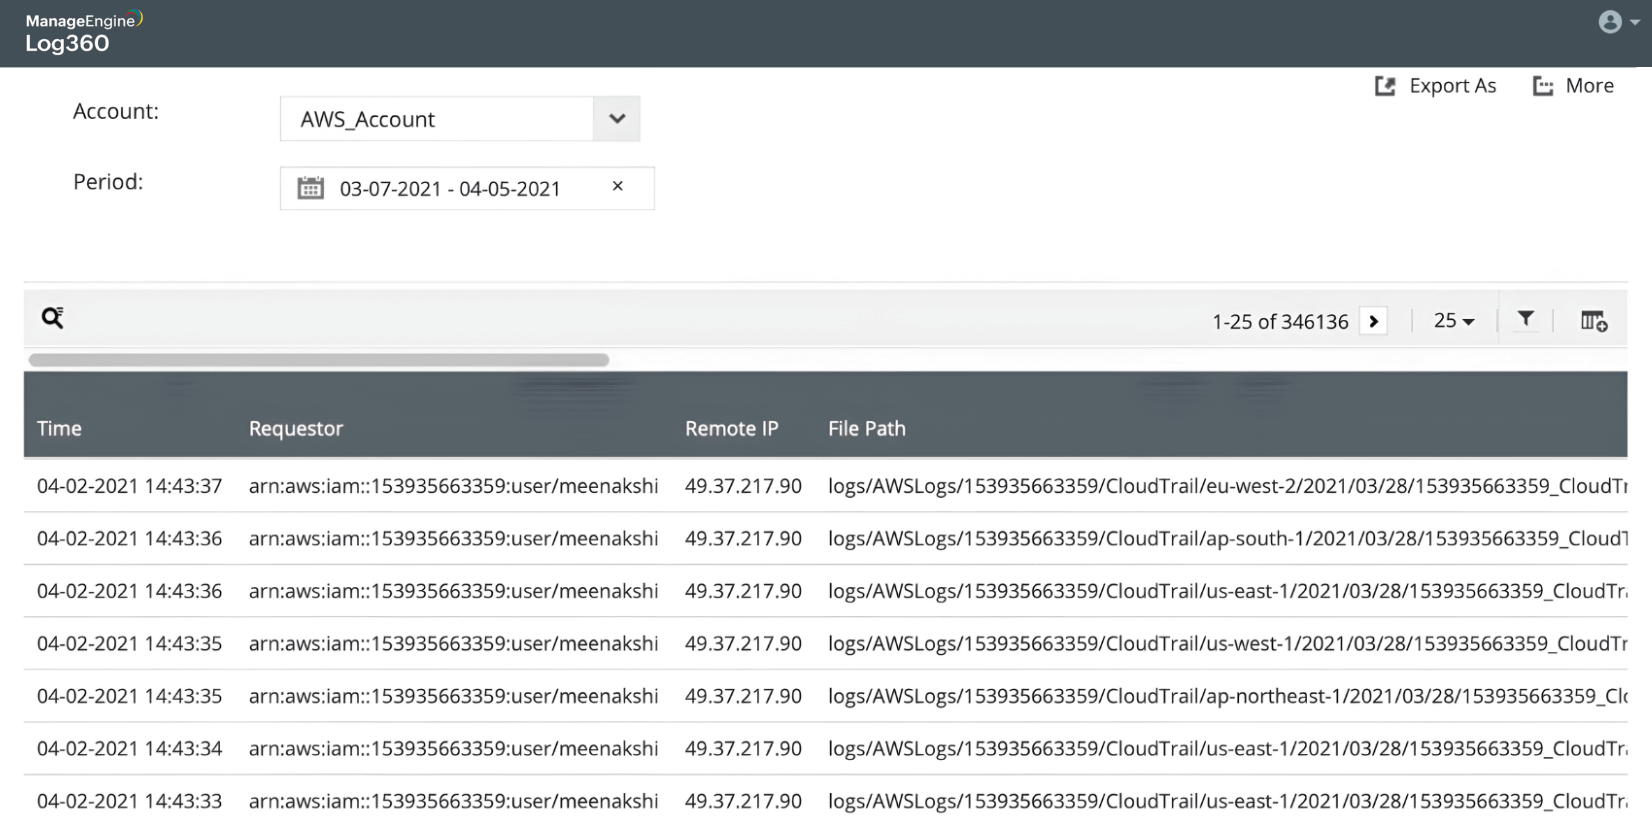
Task: Open the add/remove columns icon
Action: click(x=1594, y=321)
